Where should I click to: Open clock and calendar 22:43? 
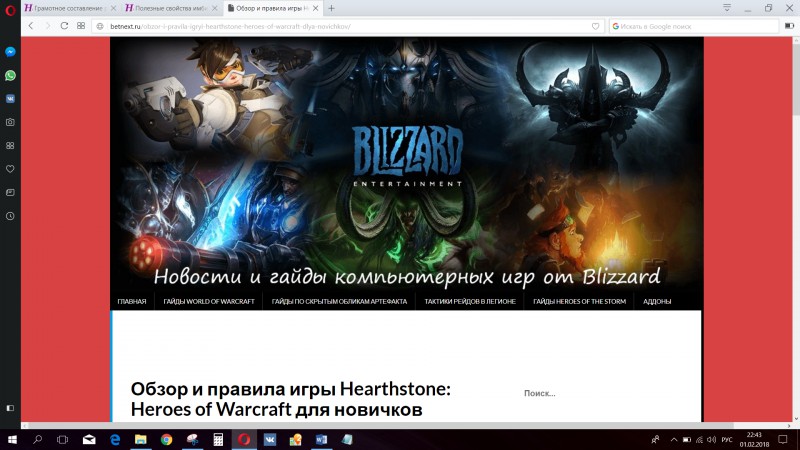pos(754,440)
